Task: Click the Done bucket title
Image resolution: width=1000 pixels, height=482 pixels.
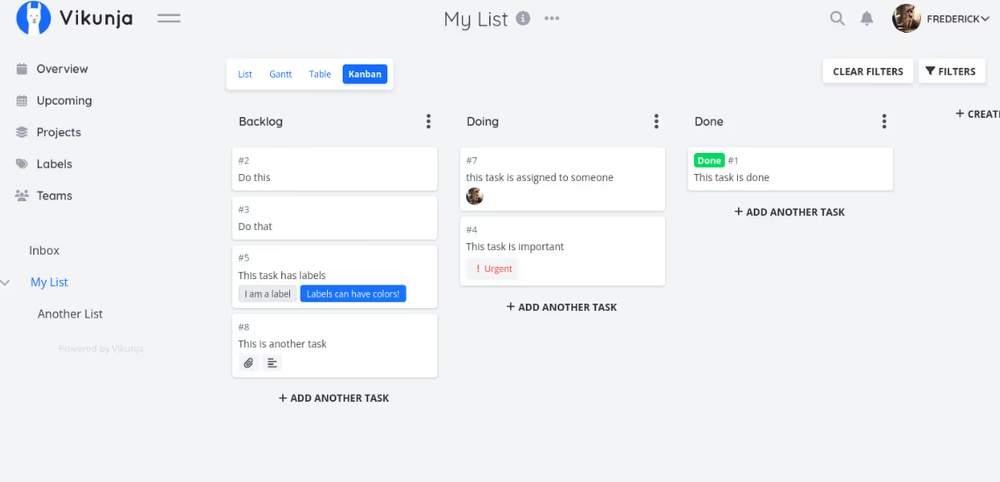Action: pos(709,121)
